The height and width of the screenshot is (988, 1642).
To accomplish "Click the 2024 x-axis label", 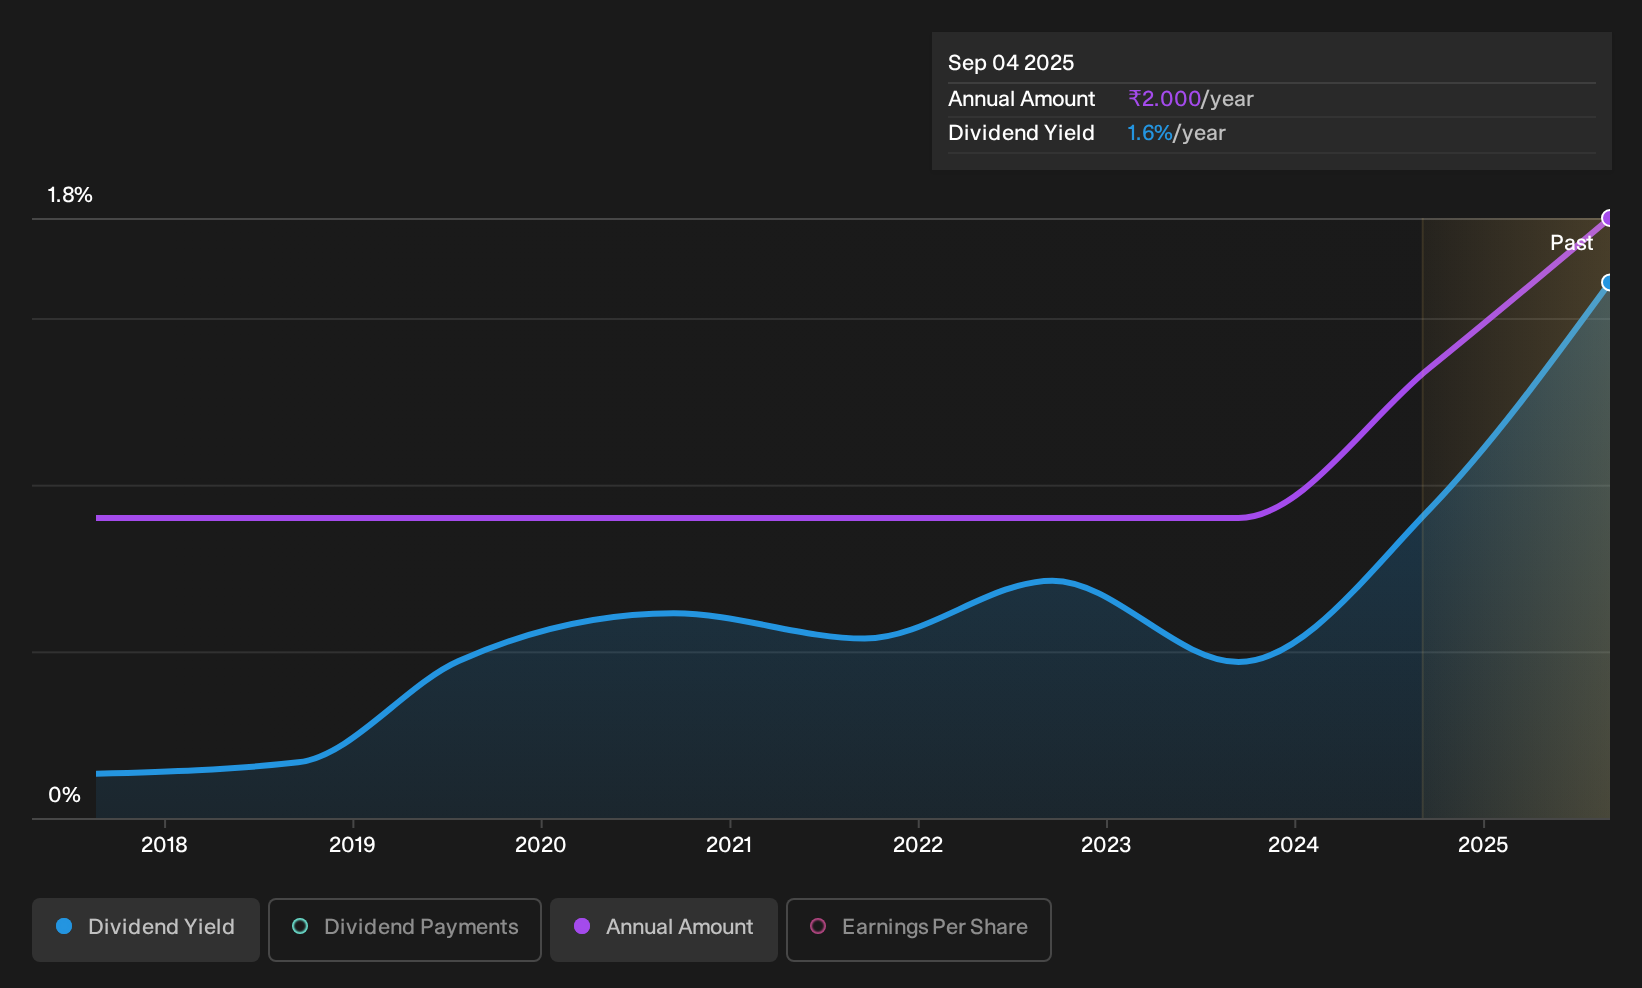I will 1294,845.
